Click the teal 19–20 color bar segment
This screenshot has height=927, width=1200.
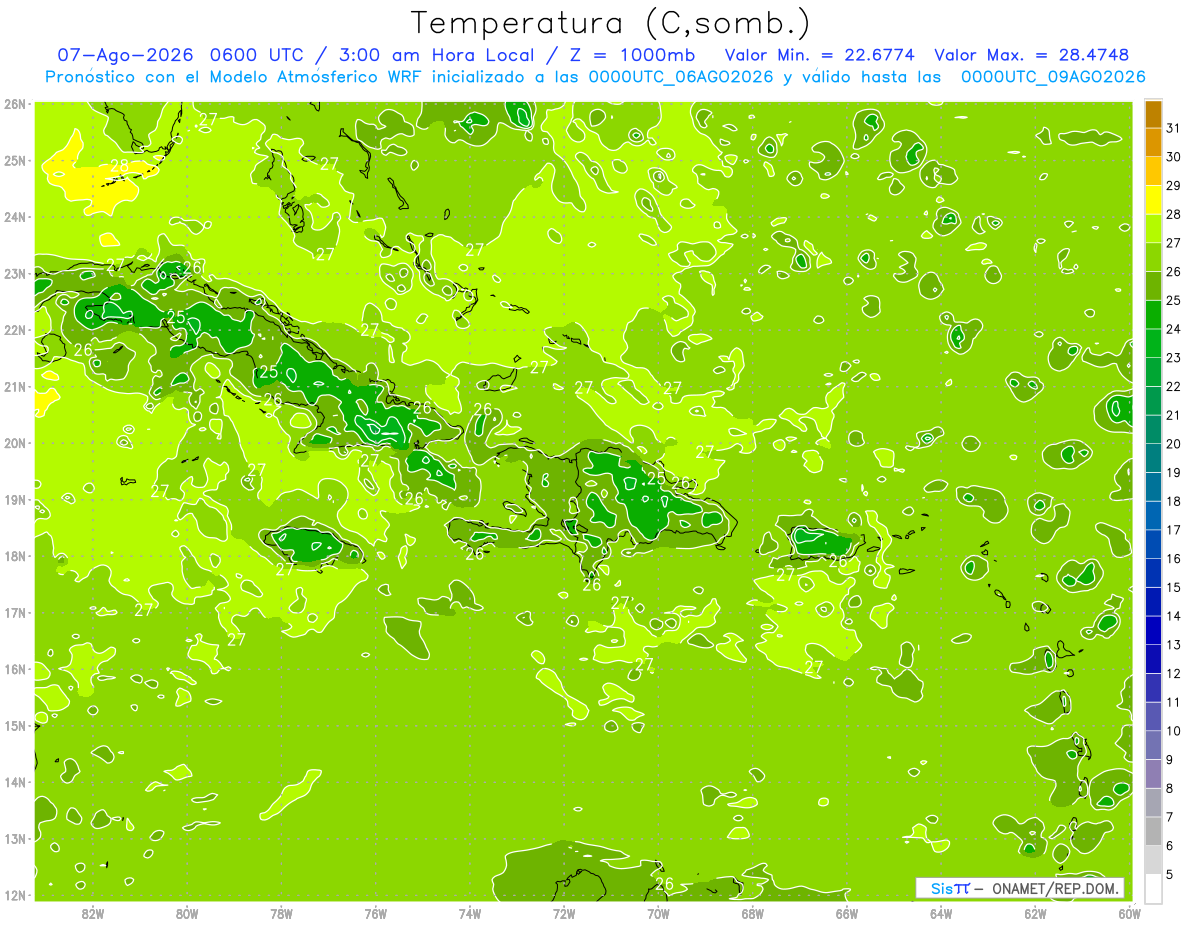[1153, 458]
